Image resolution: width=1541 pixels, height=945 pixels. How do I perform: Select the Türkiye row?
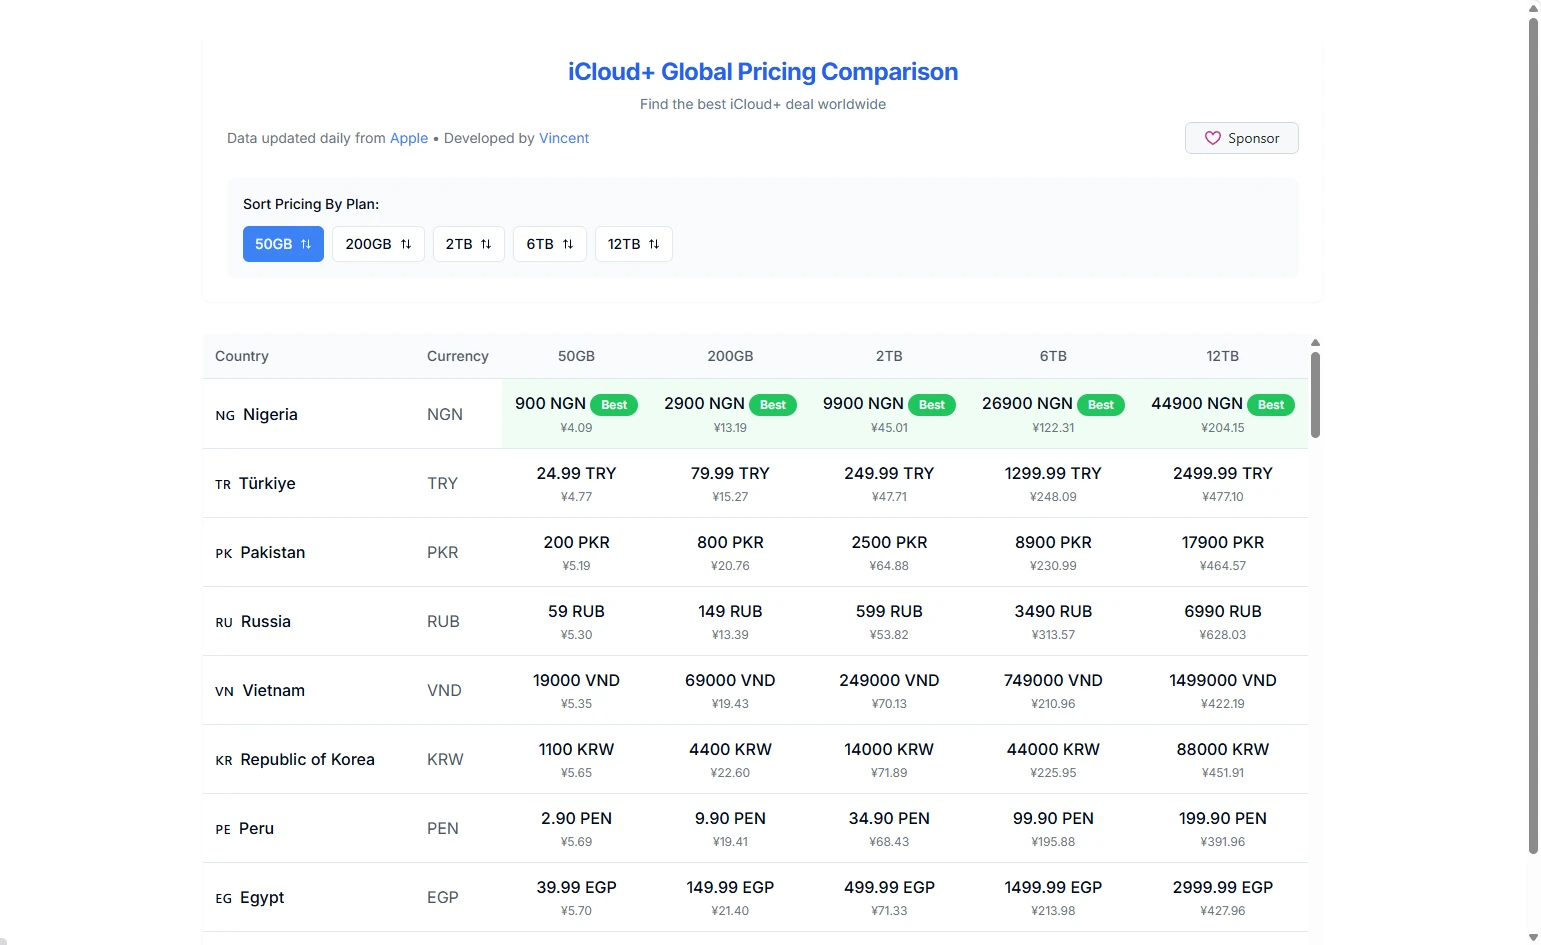(x=267, y=483)
